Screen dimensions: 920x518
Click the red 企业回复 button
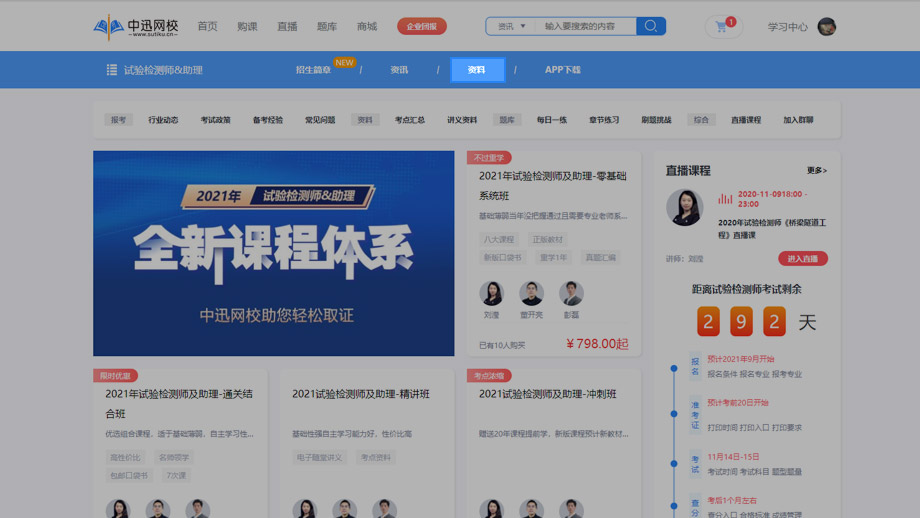[422, 27]
